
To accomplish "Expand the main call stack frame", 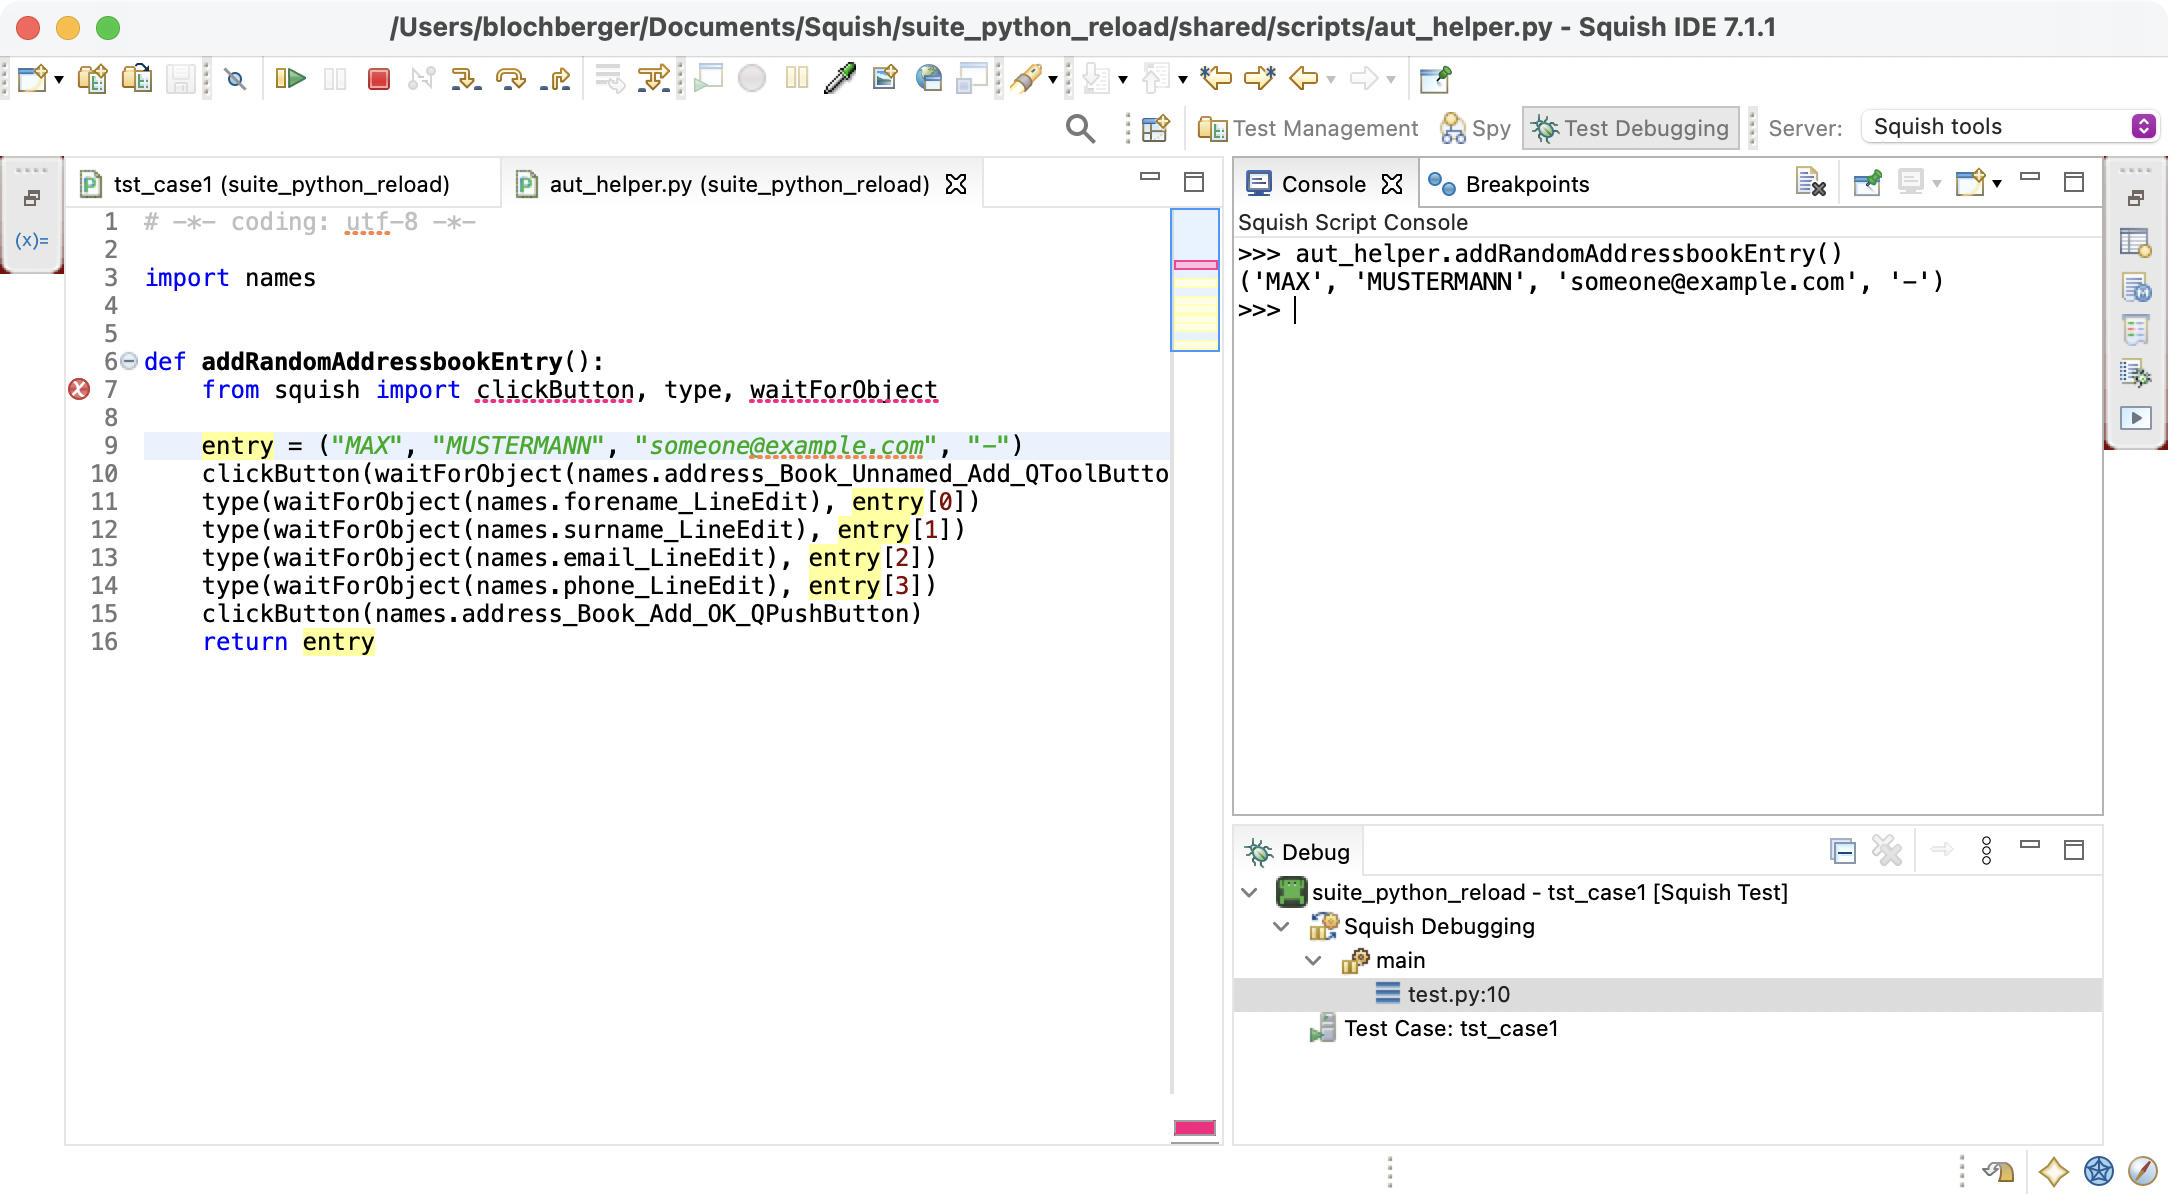I will pos(1314,959).
